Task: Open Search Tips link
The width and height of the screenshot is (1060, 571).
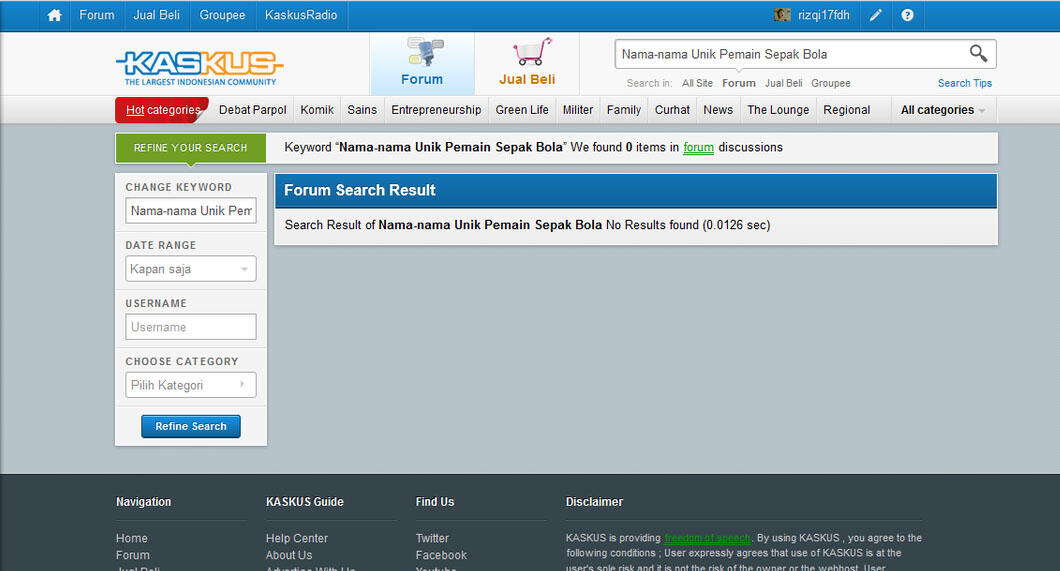Action: (965, 83)
